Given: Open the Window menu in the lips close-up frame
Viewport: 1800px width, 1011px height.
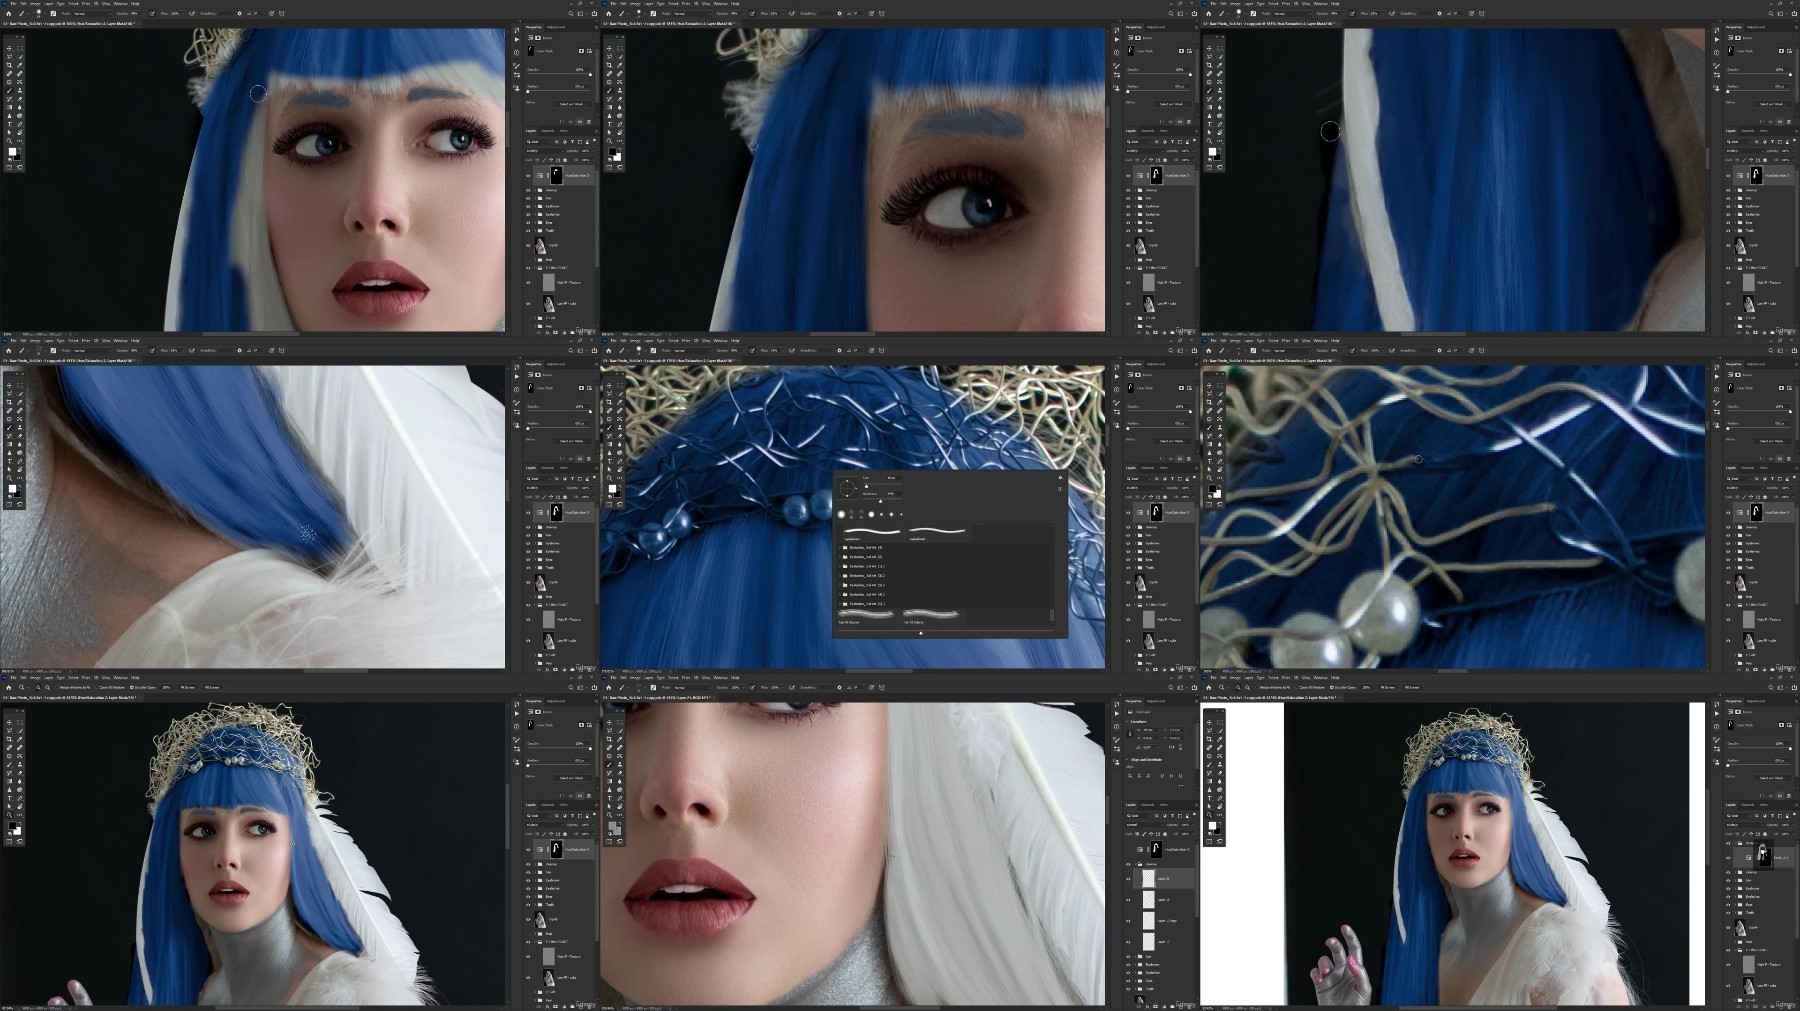Looking at the screenshot, I should point(721,678).
